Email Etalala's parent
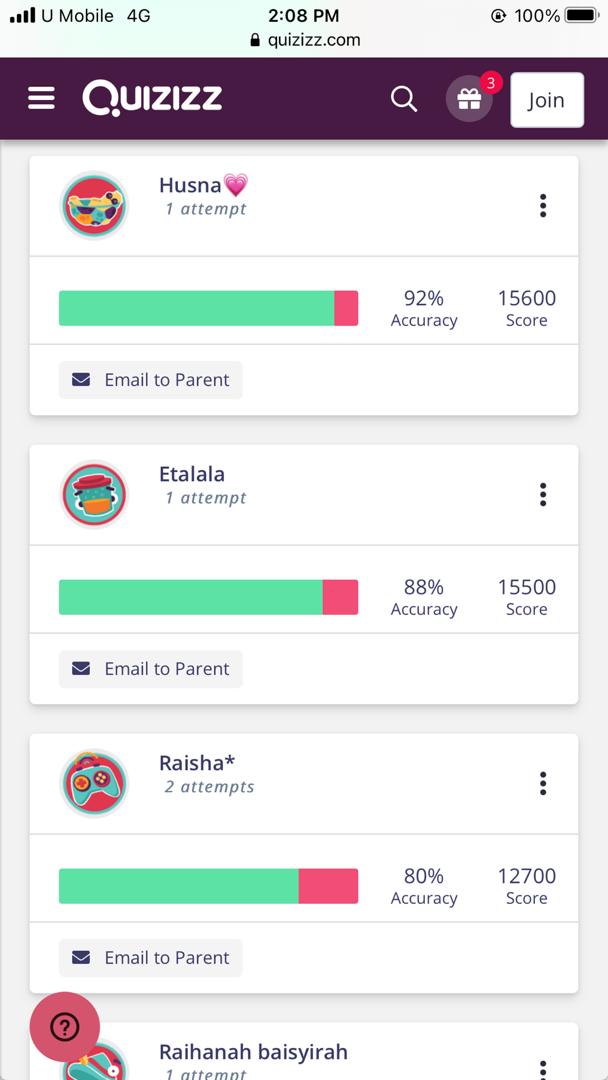The width and height of the screenshot is (608, 1080). point(151,669)
